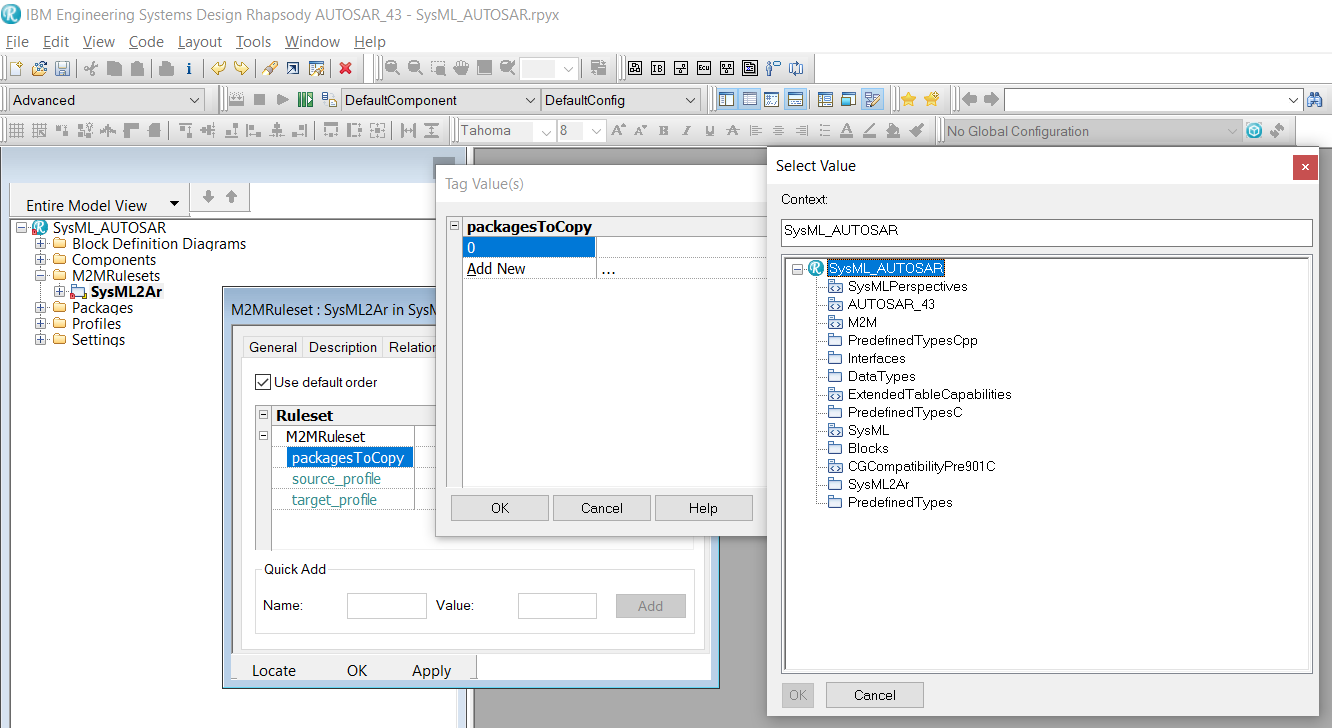Screen dimensions: 1332x728
Task: Click the Stop square icon
Action: (x=260, y=100)
